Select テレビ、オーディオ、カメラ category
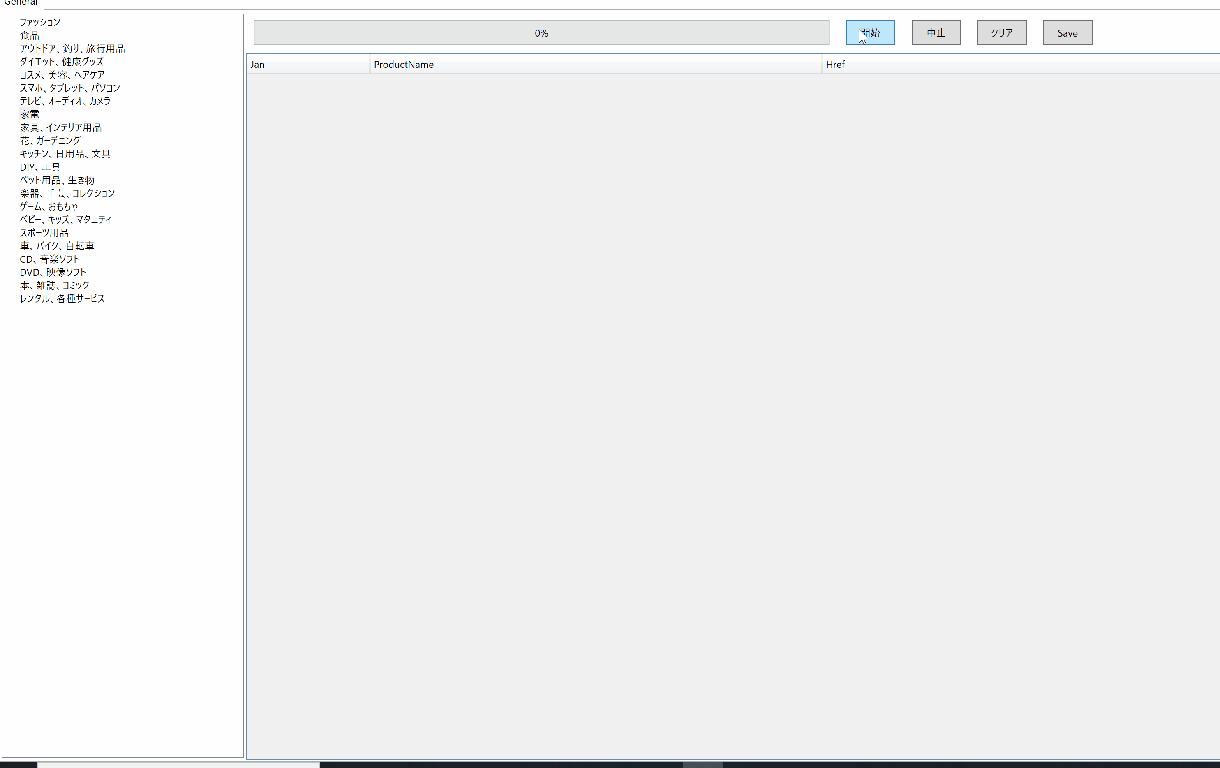Viewport: 1220px width, 768px height. (65, 101)
